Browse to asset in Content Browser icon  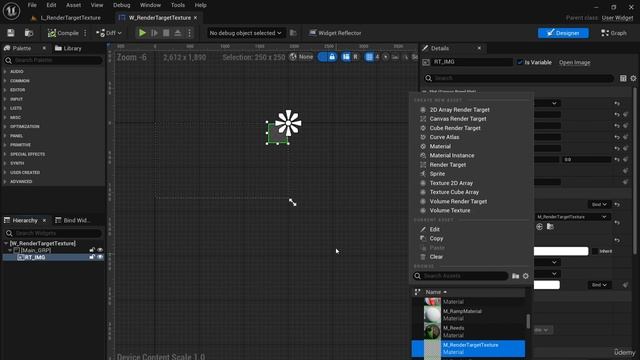point(29,33)
